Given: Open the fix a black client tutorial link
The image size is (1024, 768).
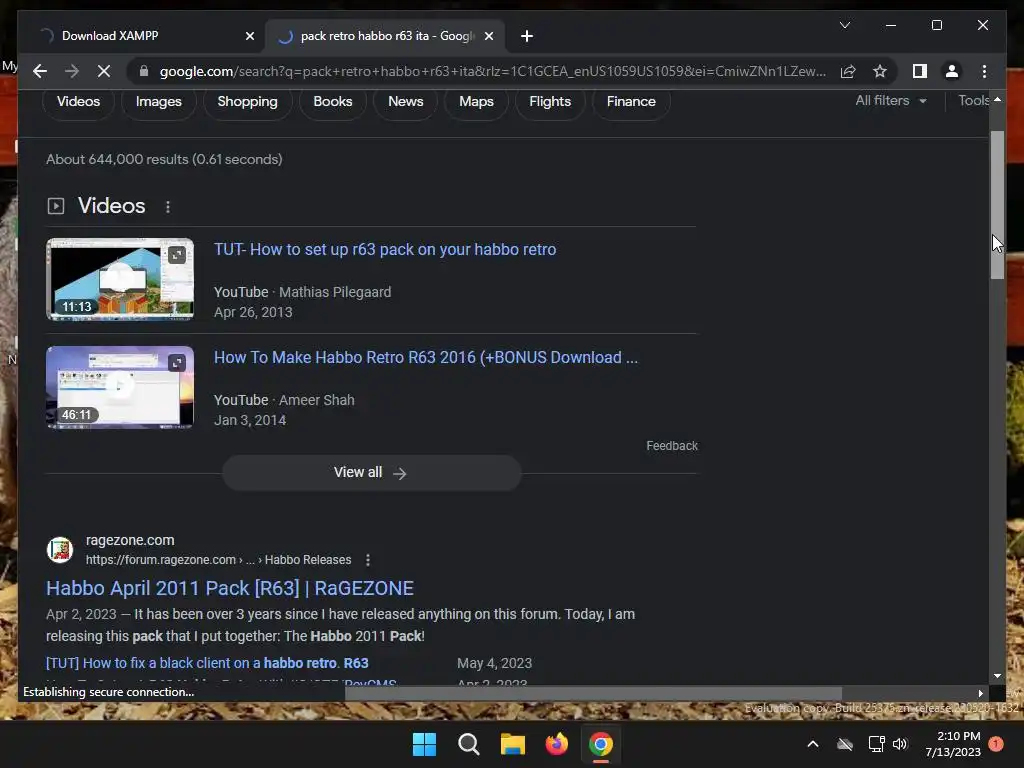Looking at the screenshot, I should click(207, 663).
